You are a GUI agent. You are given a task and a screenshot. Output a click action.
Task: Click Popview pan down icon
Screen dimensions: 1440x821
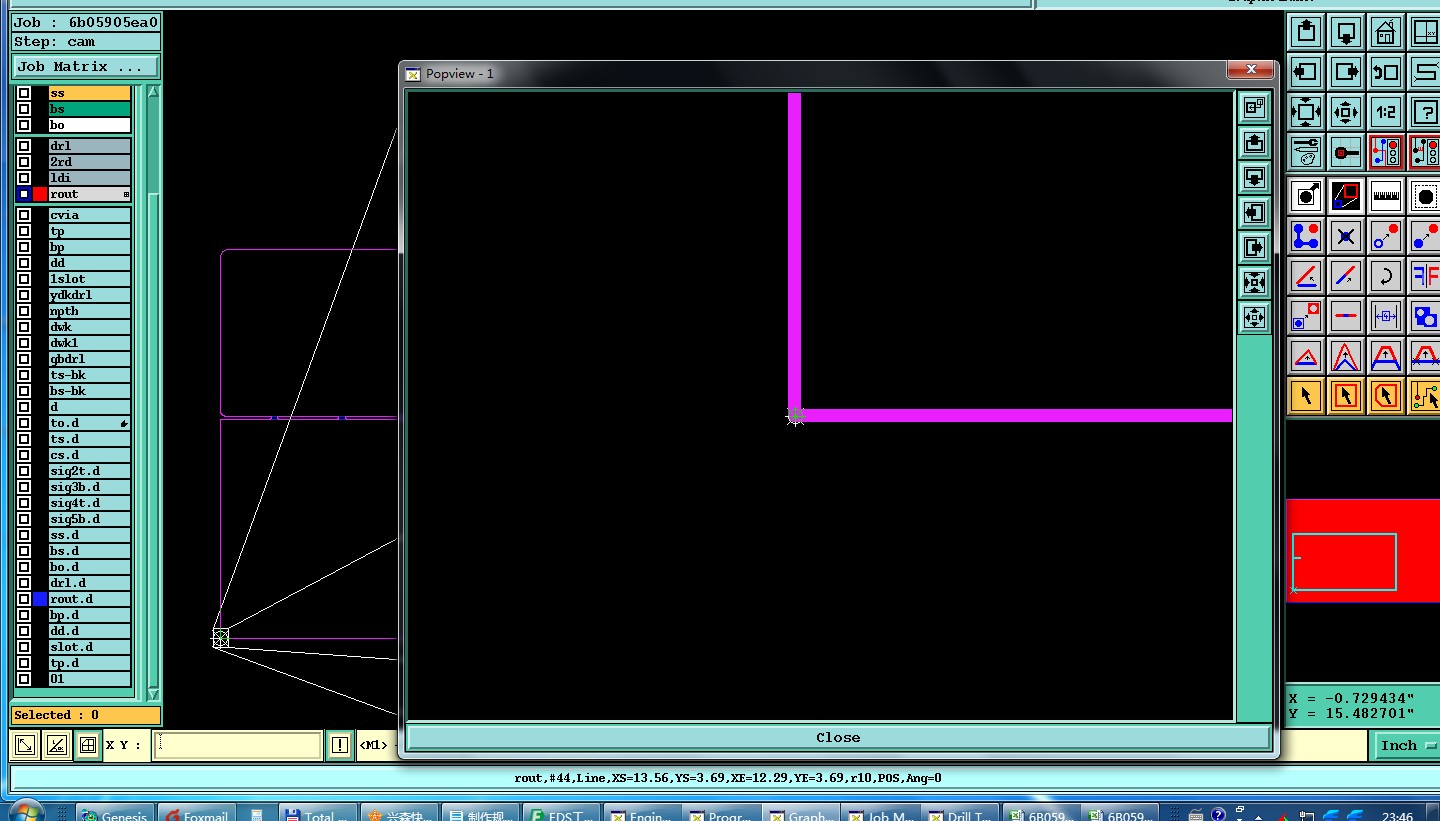point(1254,178)
